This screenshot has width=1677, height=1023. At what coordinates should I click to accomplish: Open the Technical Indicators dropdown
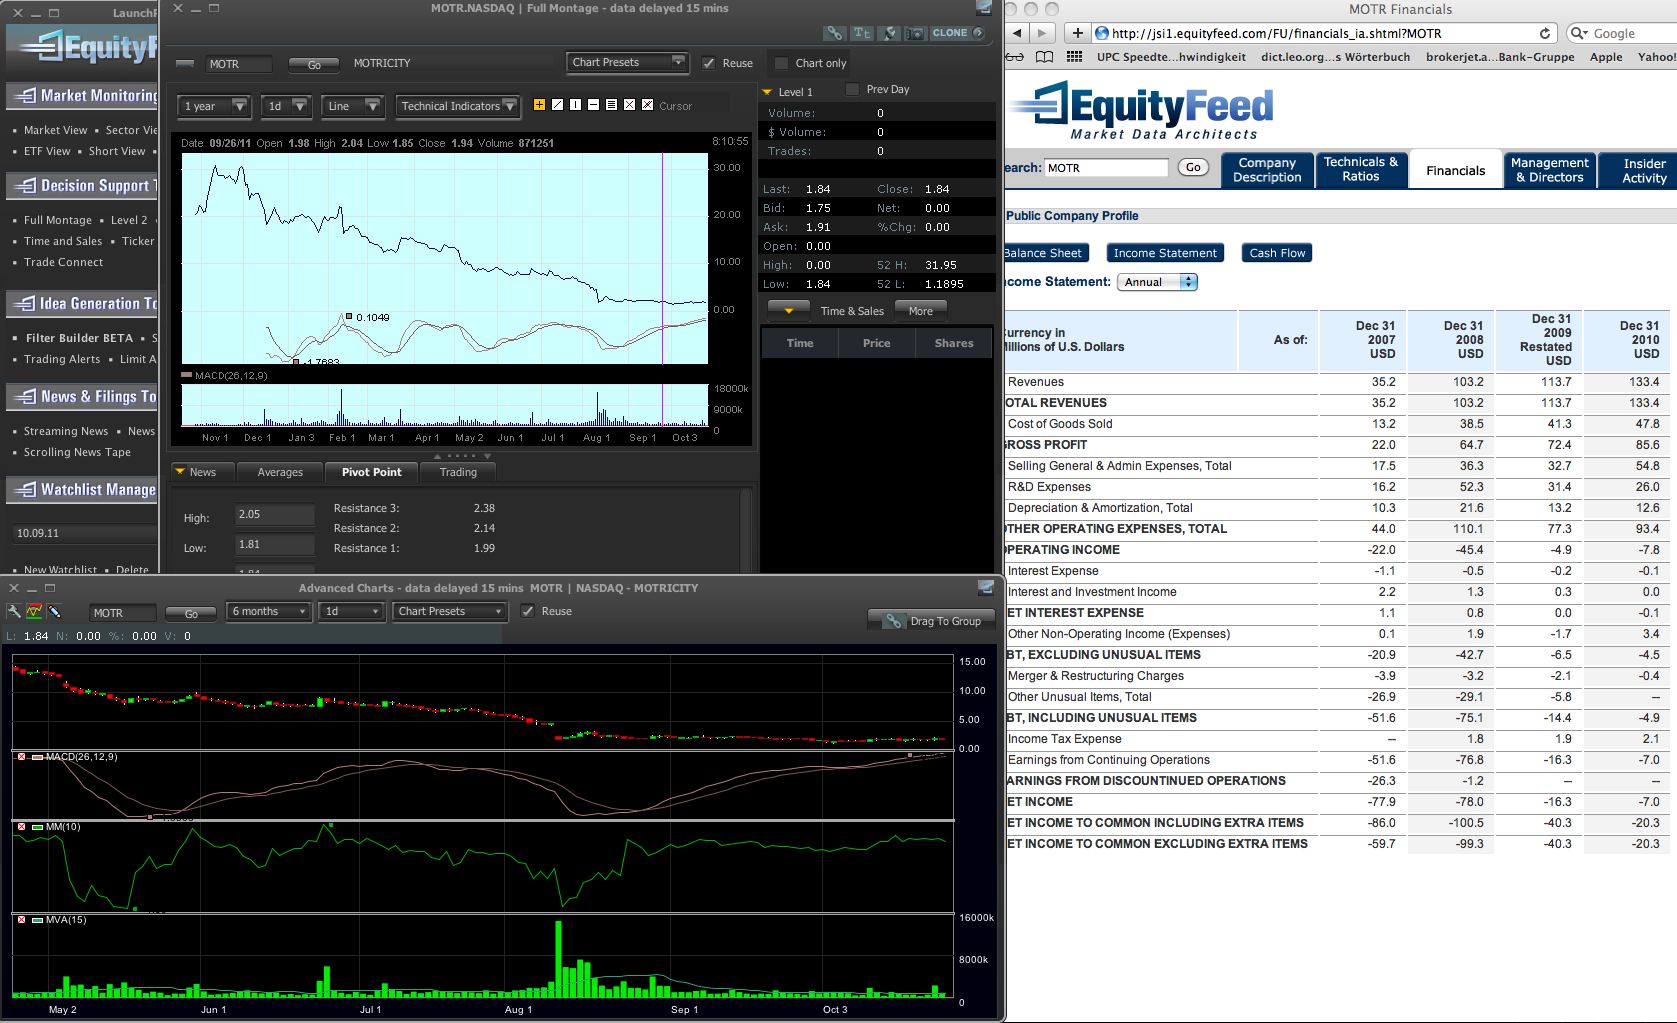point(457,106)
